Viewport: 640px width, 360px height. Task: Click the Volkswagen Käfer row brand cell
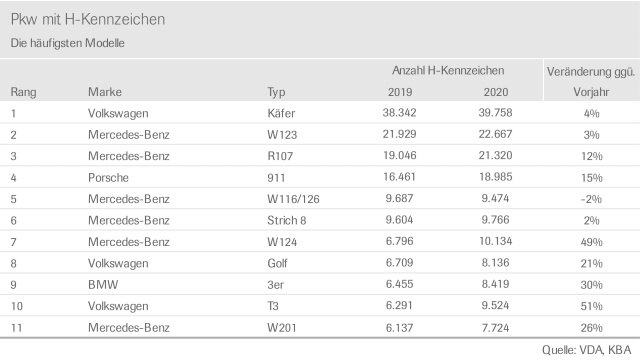click(118, 113)
